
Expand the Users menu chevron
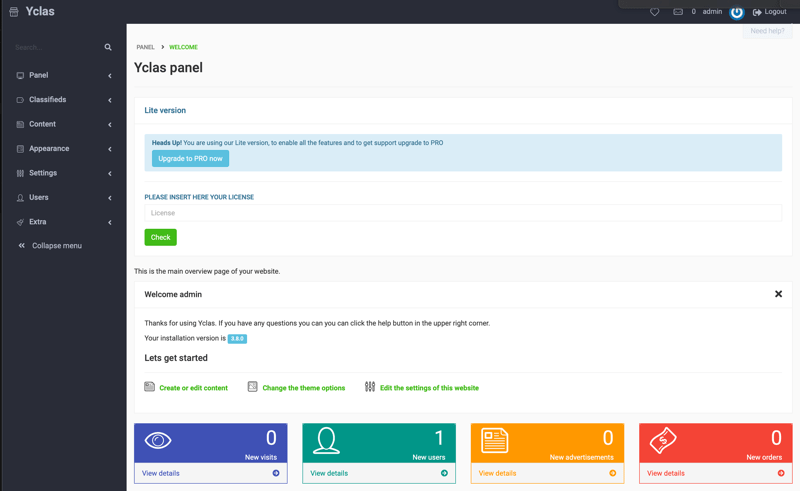(110, 198)
